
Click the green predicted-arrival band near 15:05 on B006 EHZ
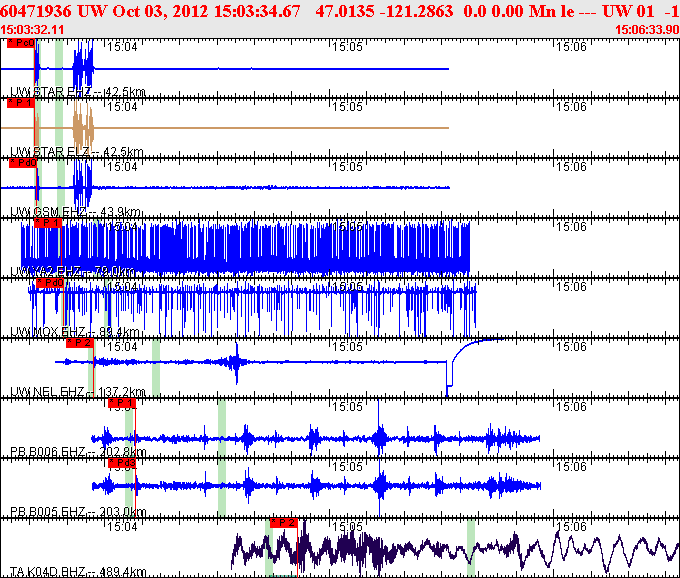click(x=222, y=427)
